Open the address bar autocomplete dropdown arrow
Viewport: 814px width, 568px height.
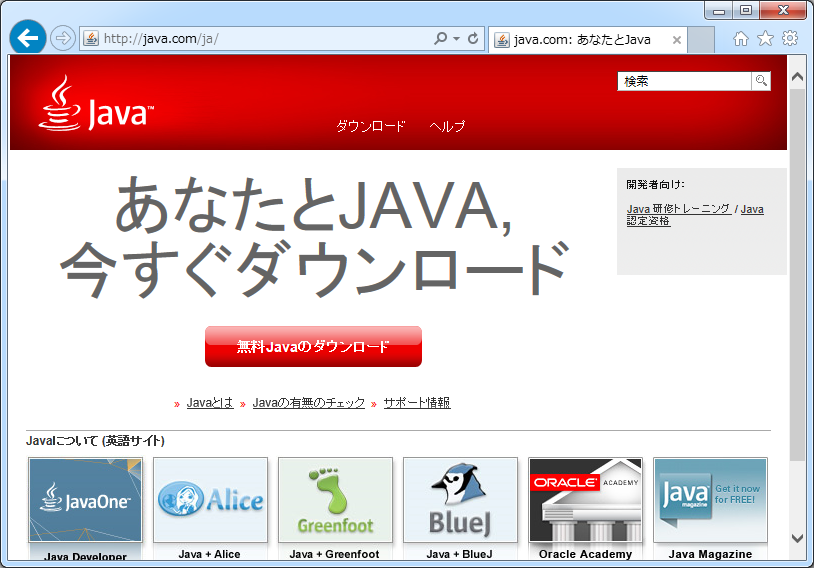pos(456,39)
